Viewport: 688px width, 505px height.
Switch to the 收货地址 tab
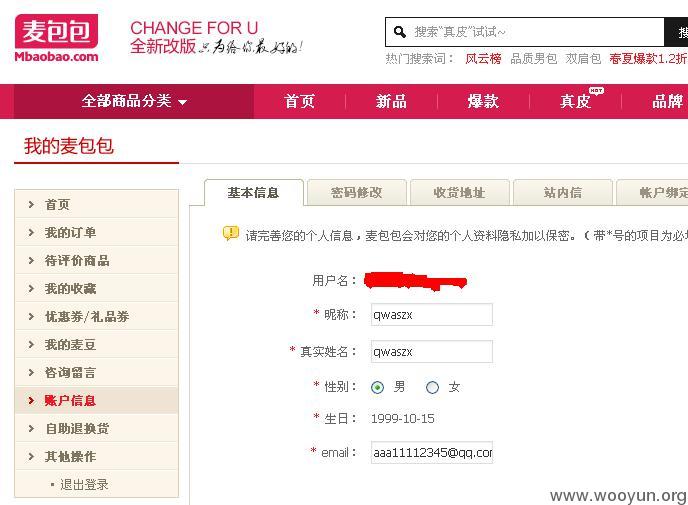click(459, 192)
